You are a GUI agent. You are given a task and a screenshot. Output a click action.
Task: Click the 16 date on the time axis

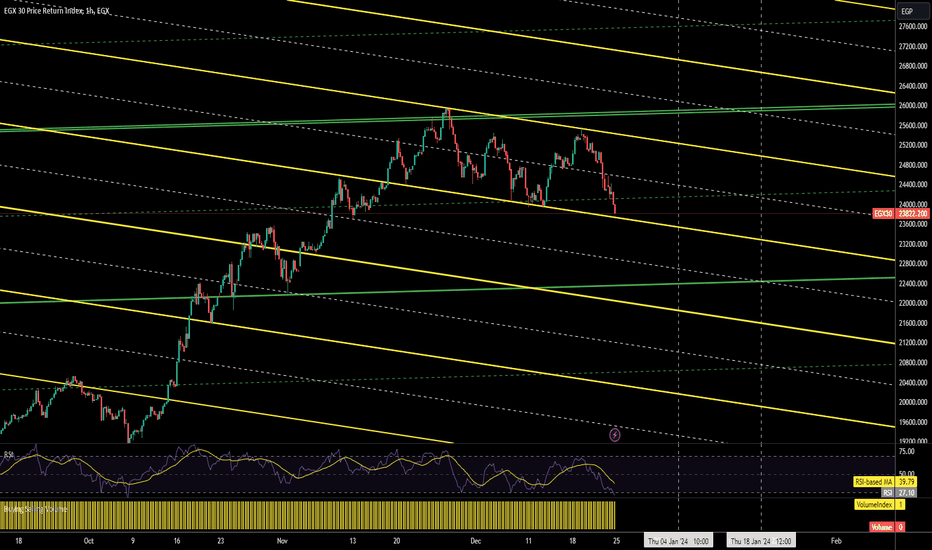pyautogui.click(x=177, y=541)
